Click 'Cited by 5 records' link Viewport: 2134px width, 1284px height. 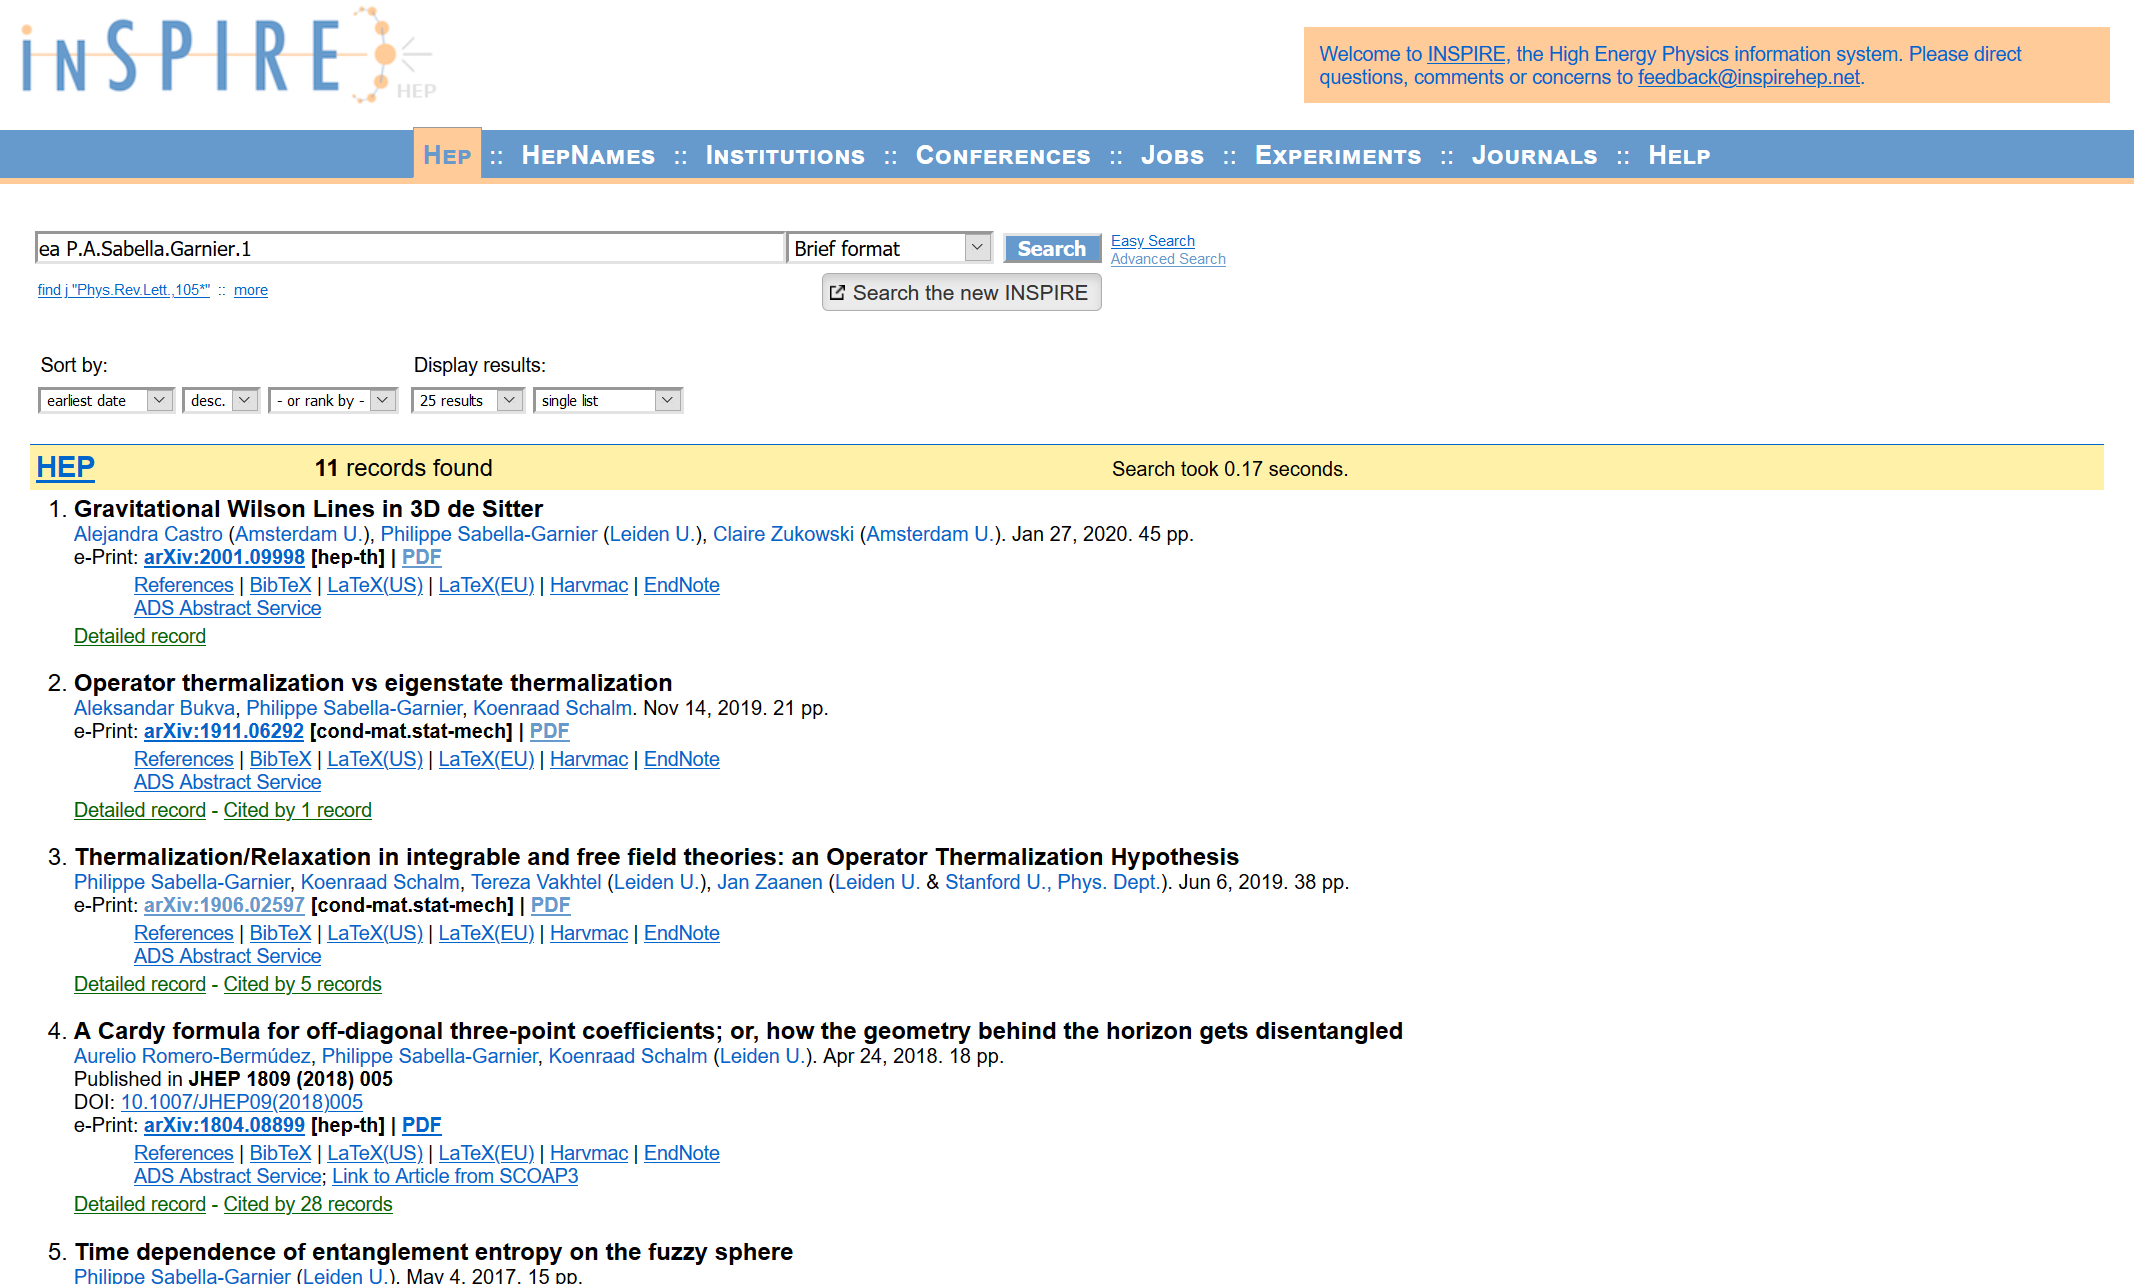[x=302, y=984]
